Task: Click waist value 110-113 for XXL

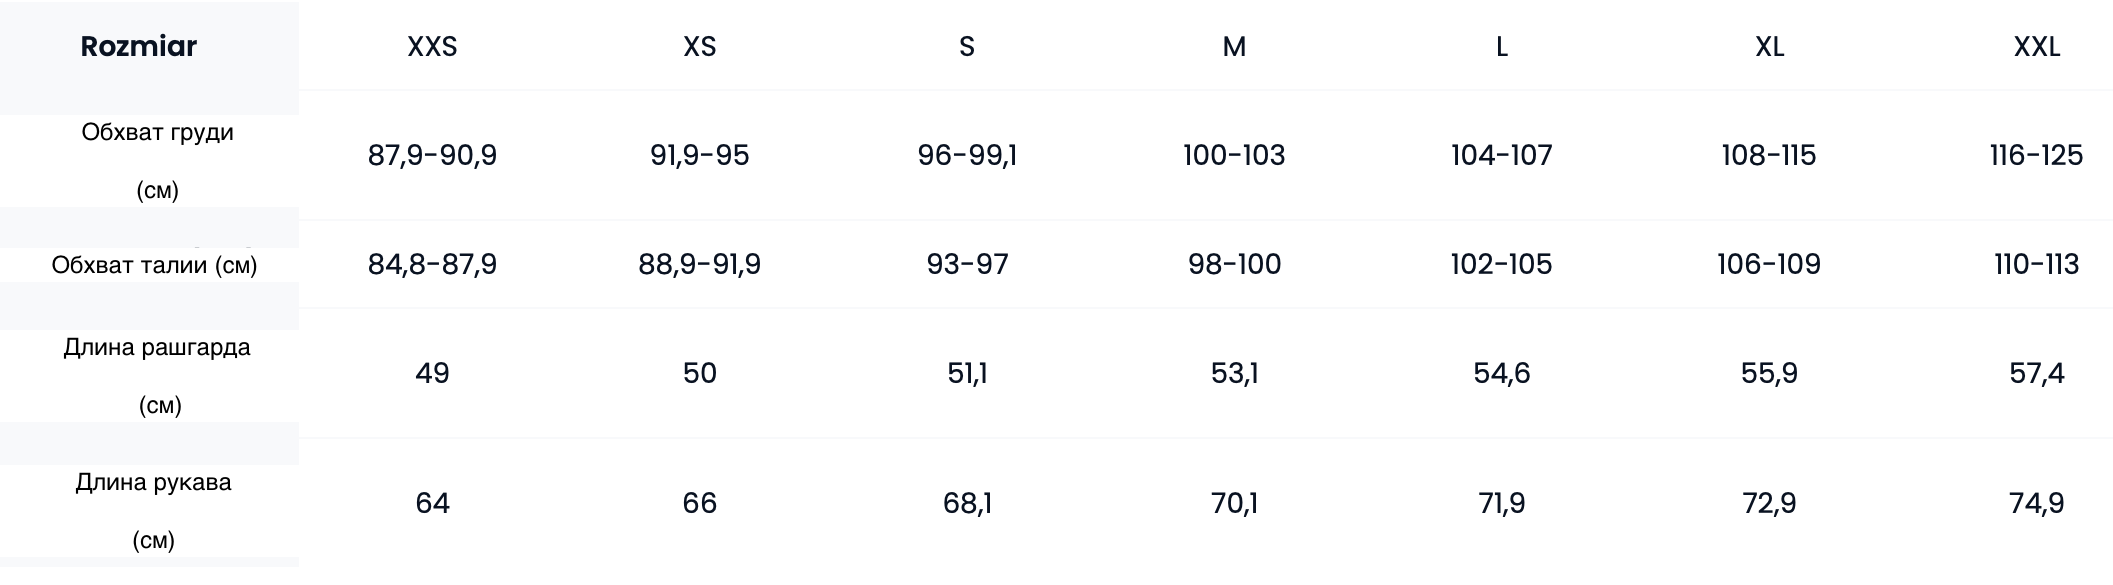Action: tap(2036, 264)
